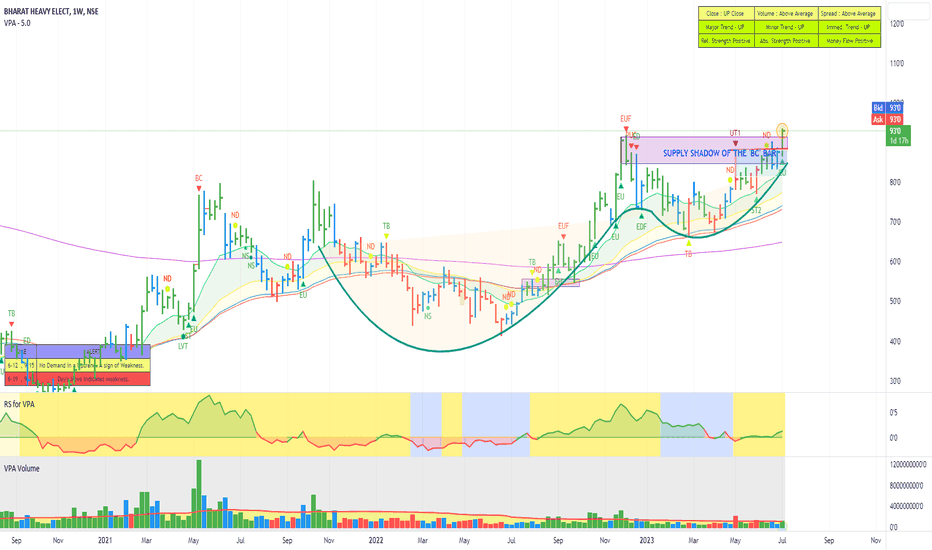Click the red alert row at bottom left
Viewport: 932px width, 550px height.
(77, 379)
